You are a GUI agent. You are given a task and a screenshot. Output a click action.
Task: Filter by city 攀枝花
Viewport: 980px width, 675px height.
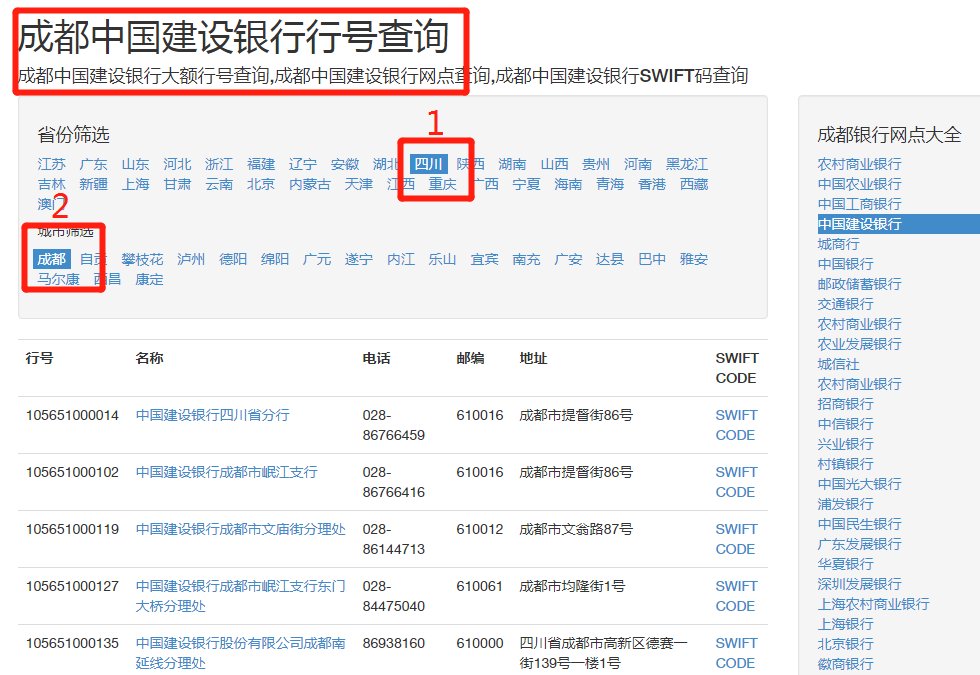pos(142,259)
